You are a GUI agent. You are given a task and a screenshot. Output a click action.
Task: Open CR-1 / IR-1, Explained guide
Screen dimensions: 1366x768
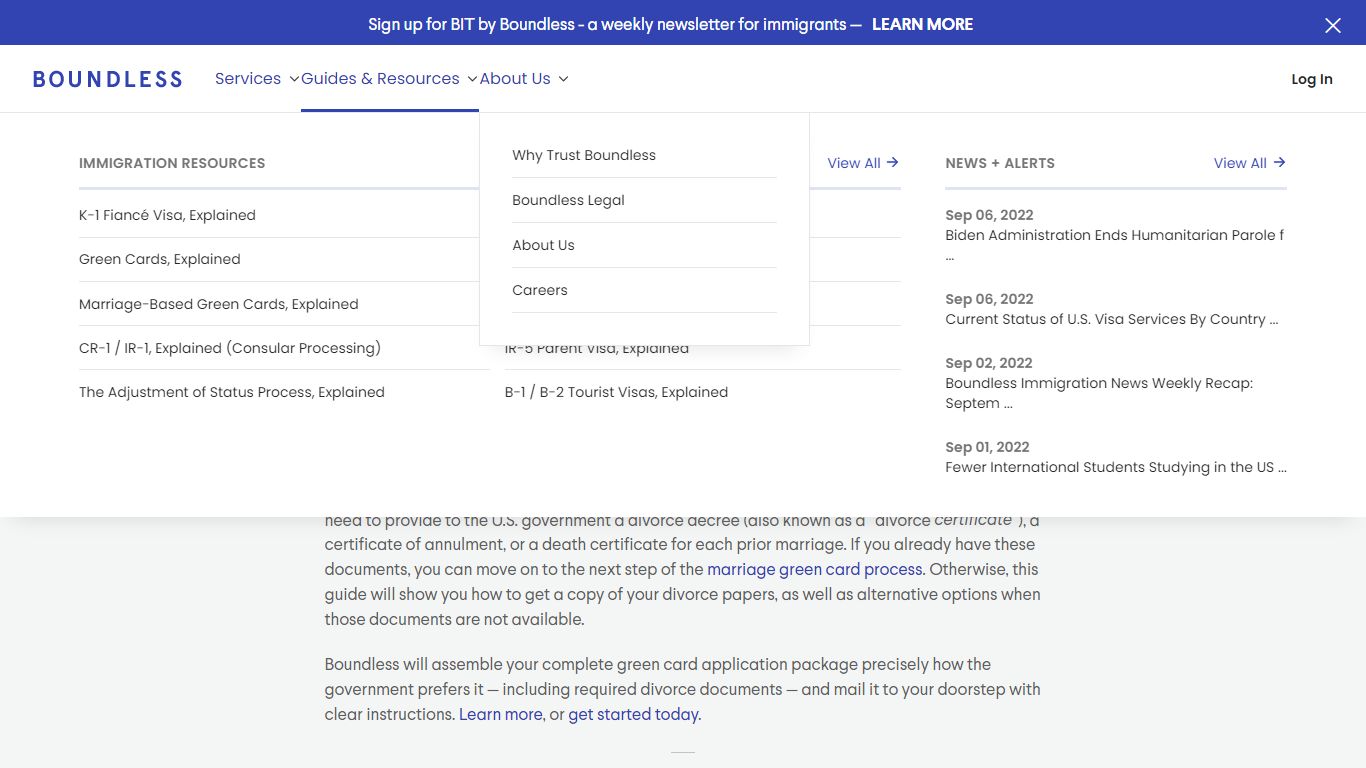pos(230,348)
